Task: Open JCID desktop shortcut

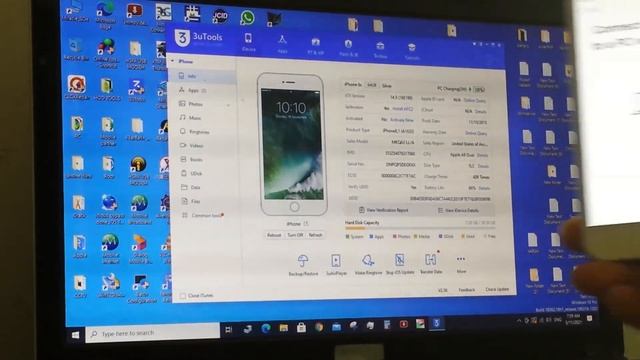Action: tap(220, 16)
